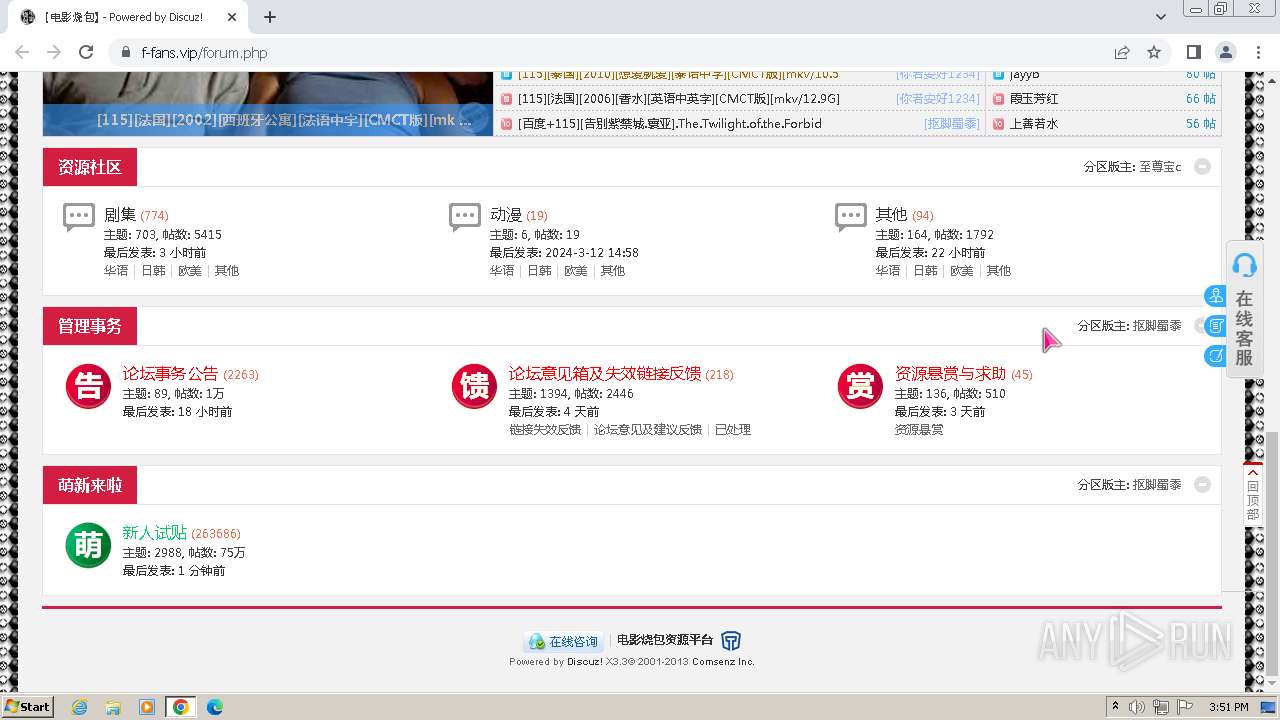Open the 其他 forum speech-bubble icon

point(851,216)
